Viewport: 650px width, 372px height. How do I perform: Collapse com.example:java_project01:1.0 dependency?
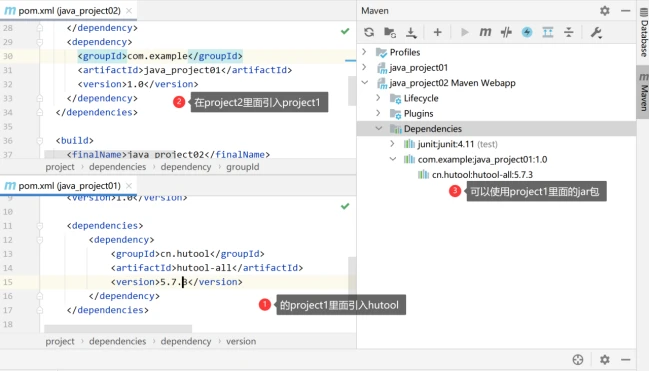click(393, 159)
